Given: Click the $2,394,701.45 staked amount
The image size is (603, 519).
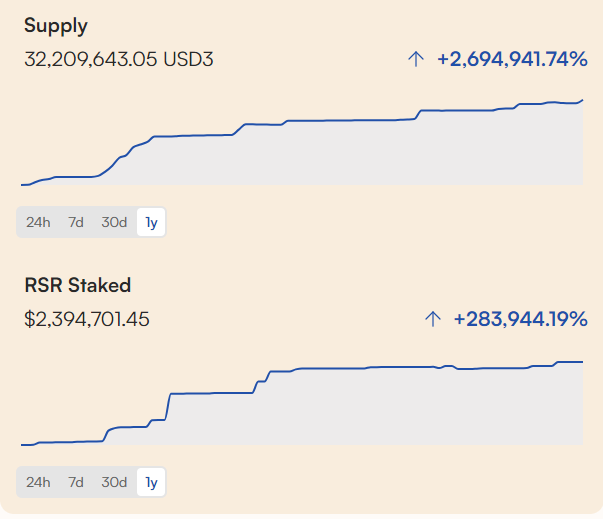Looking at the screenshot, I should pyautogui.click(x=87, y=319).
